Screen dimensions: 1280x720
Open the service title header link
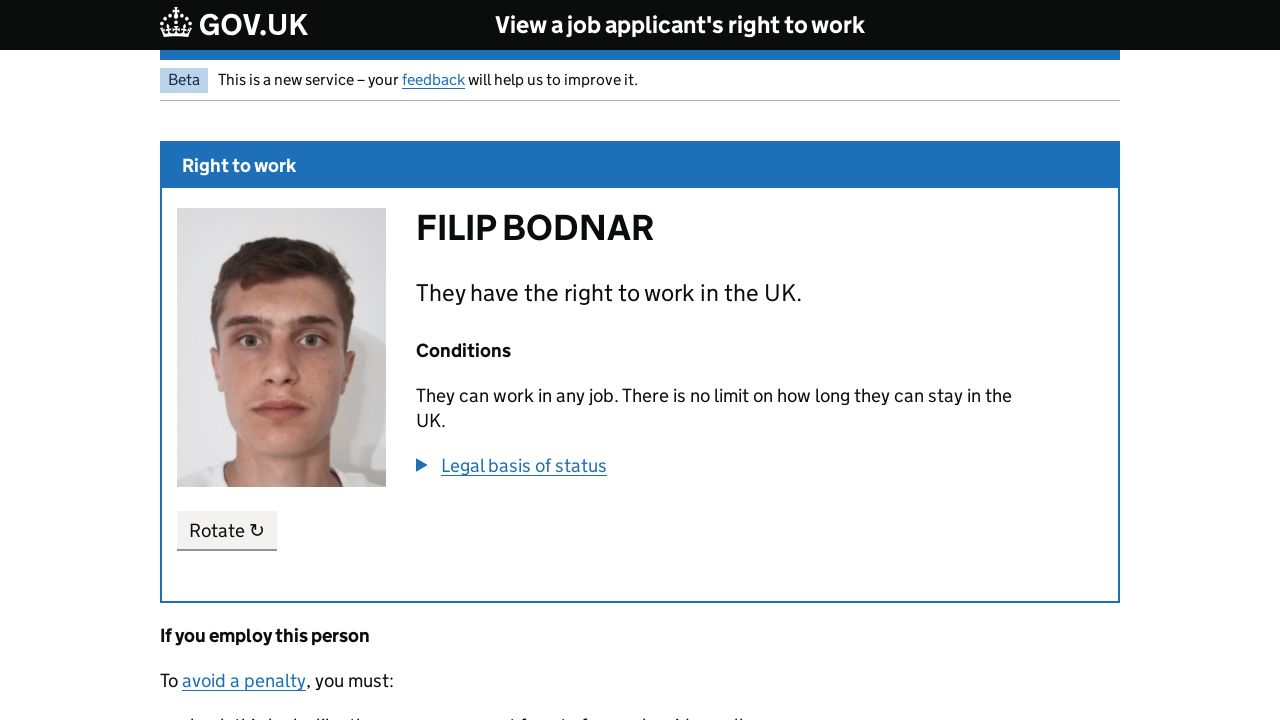coord(679,25)
